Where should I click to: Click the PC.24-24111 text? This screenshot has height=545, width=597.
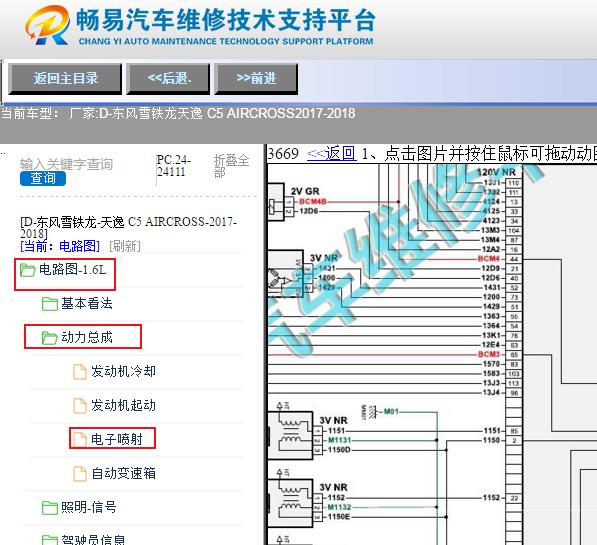click(x=174, y=165)
